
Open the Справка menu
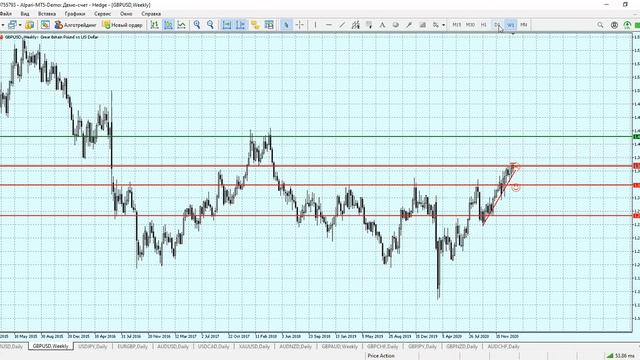point(151,13)
